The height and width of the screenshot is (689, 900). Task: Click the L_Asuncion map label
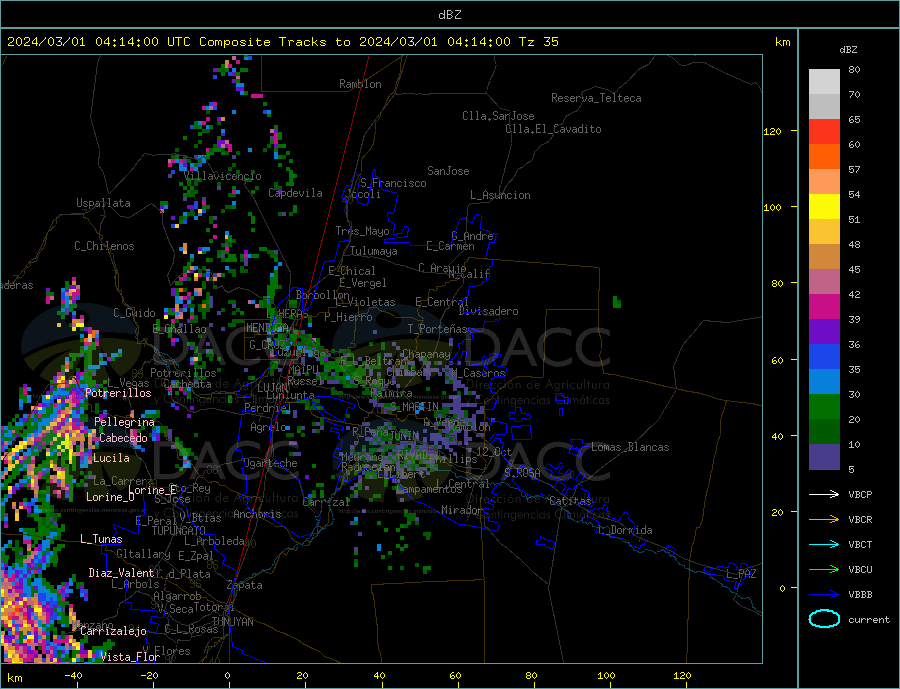click(501, 195)
